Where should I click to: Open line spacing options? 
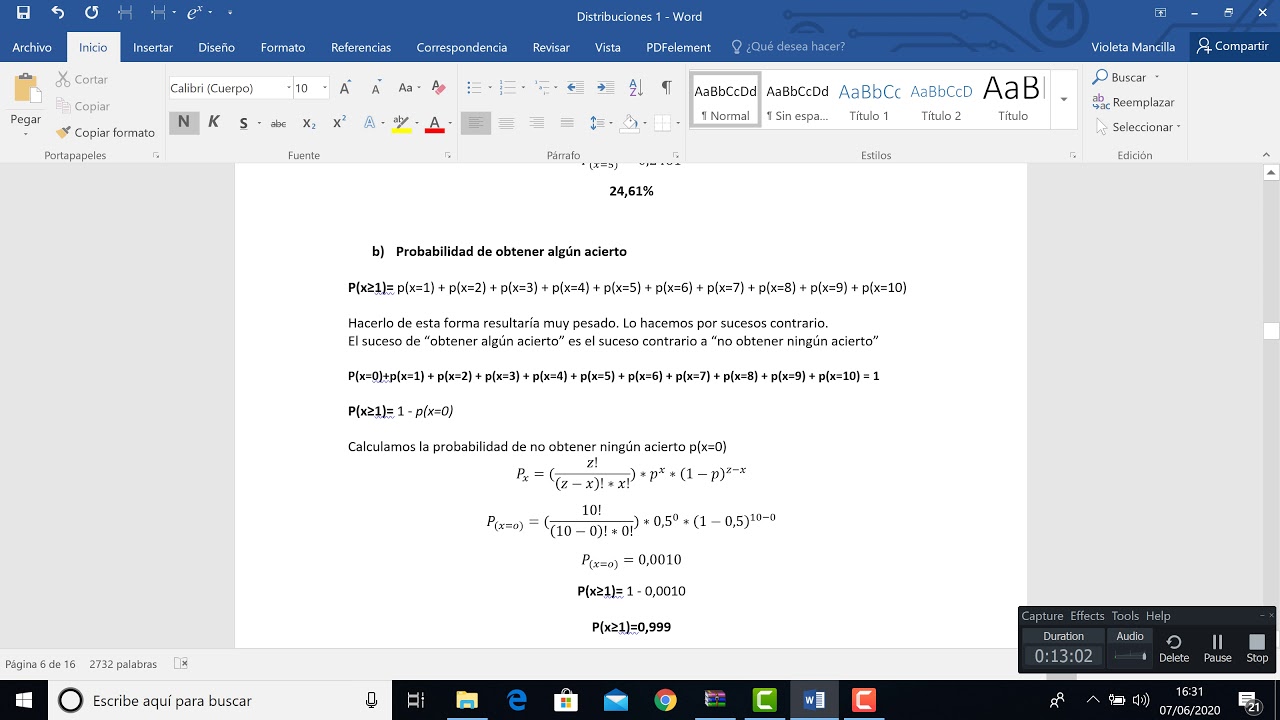tap(599, 123)
